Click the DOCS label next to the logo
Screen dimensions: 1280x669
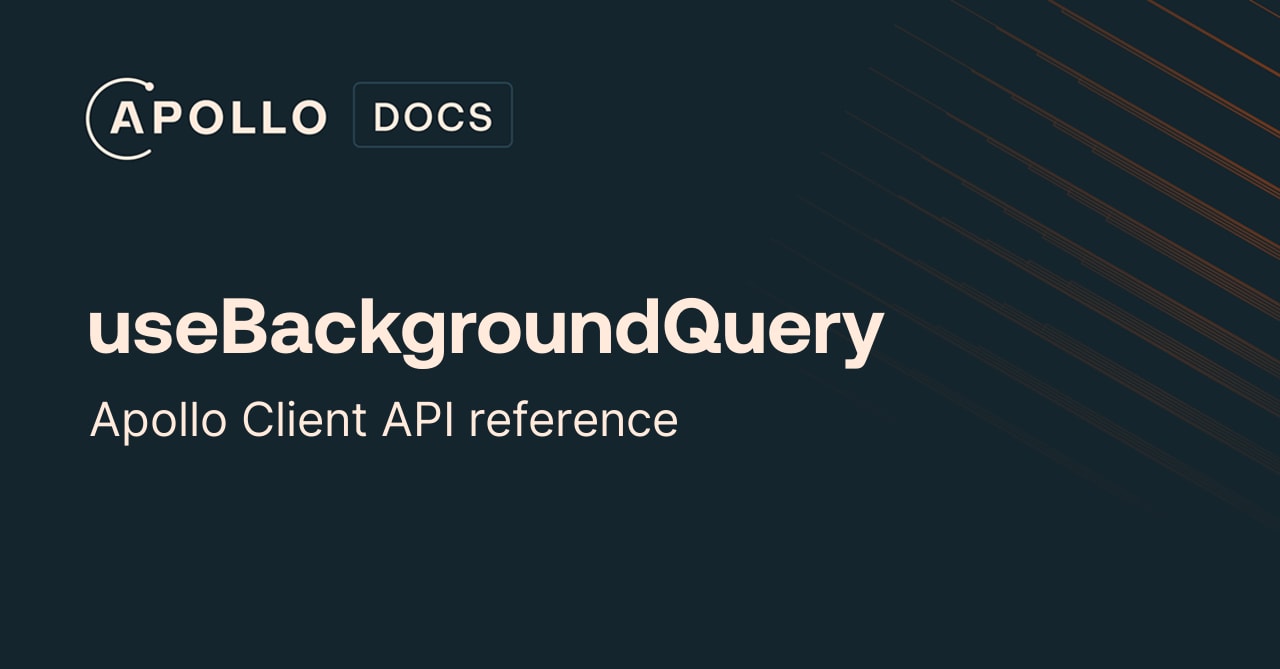click(432, 114)
